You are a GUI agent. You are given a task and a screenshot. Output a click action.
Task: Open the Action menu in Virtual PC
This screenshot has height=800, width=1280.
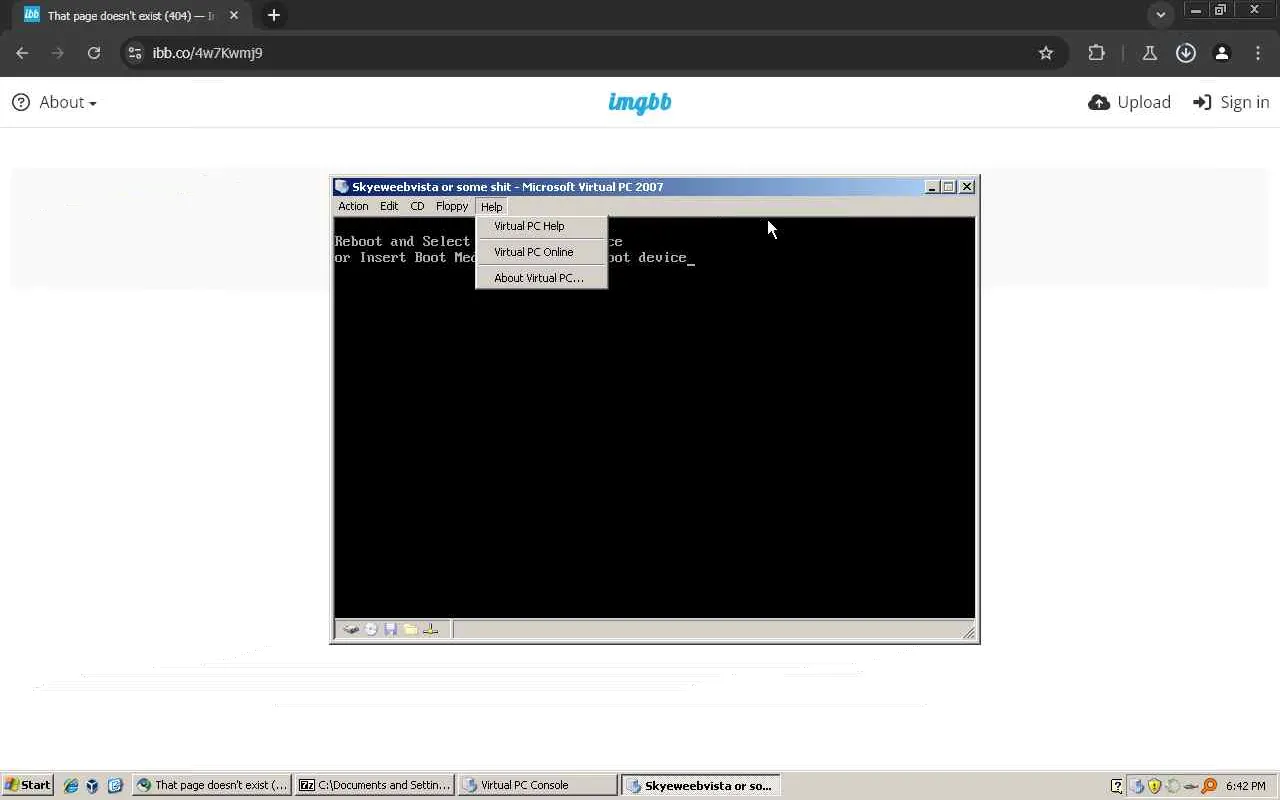(x=353, y=206)
